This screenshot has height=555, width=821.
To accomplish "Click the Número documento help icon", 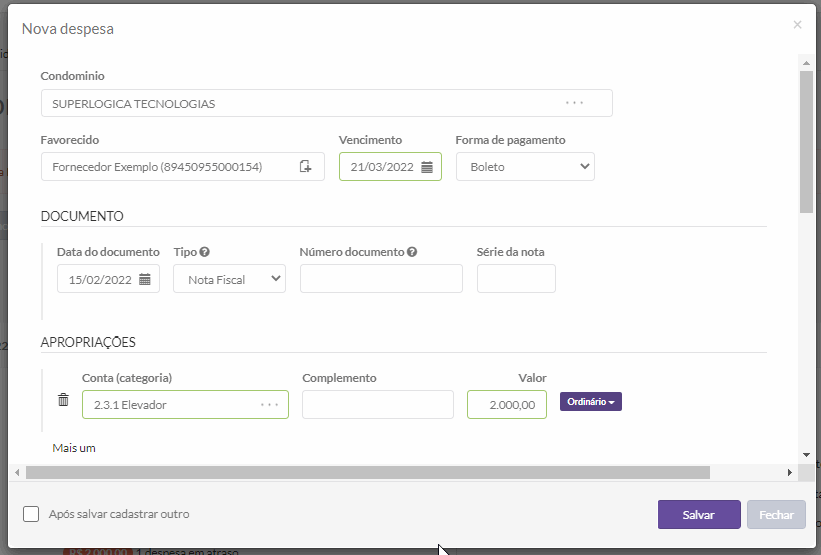I will tap(412, 252).
